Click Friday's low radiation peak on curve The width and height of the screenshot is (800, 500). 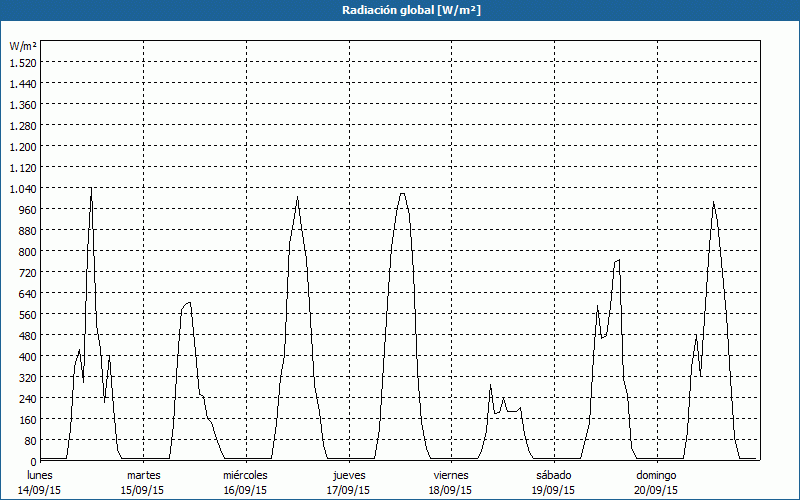coord(490,385)
